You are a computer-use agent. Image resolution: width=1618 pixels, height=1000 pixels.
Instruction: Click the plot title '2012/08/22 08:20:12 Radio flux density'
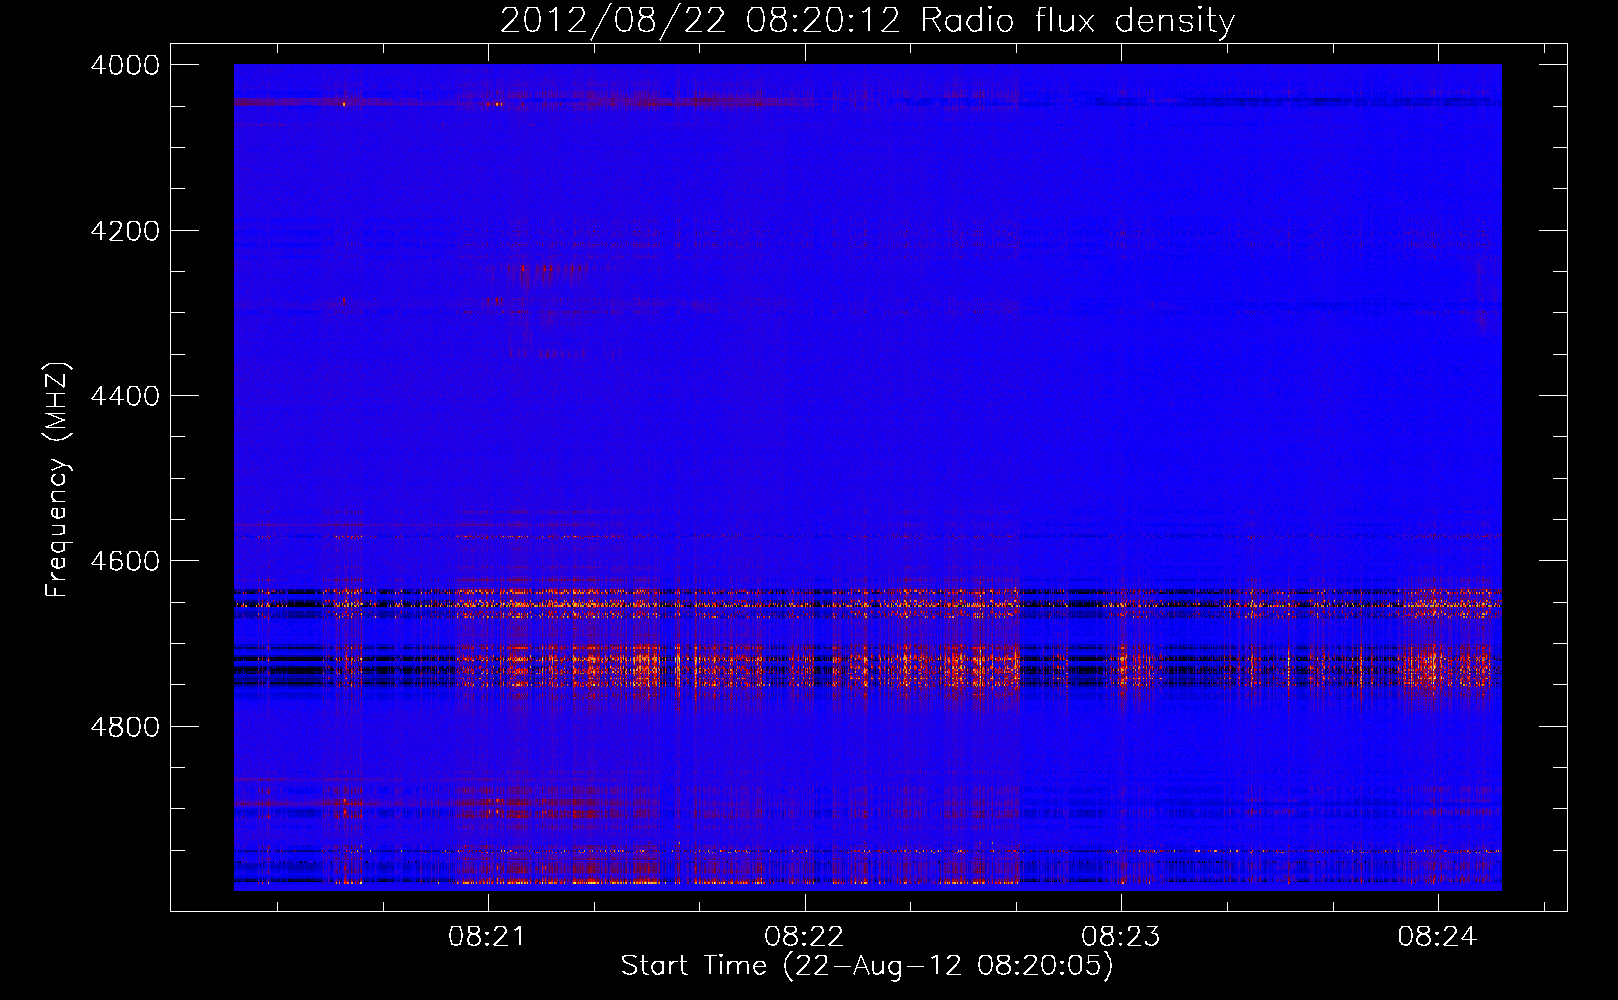point(867,20)
